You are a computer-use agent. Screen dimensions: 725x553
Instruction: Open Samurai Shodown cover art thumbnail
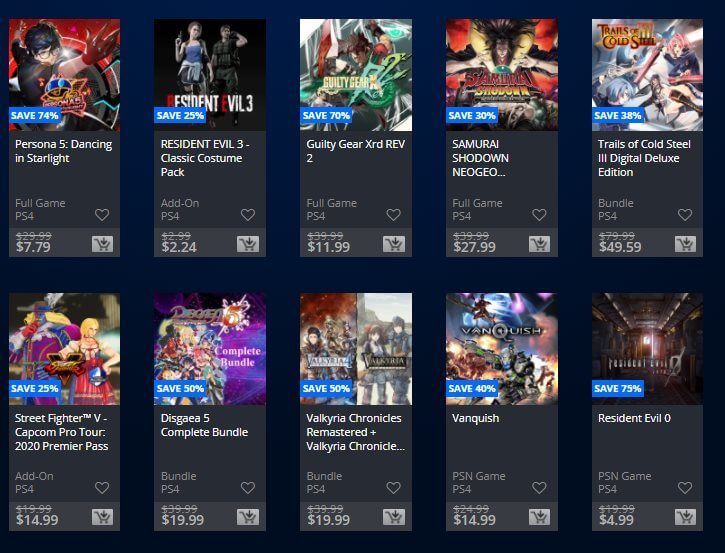[x=502, y=75]
